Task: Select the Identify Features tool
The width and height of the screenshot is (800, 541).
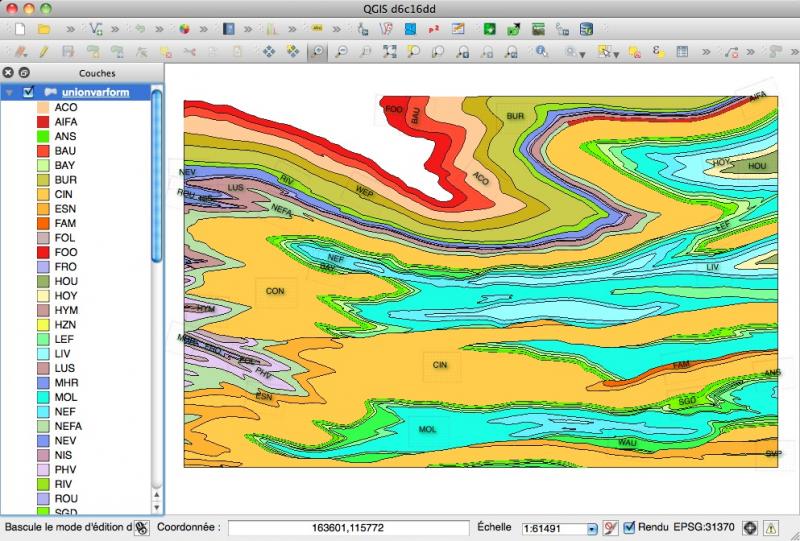Action: [x=541, y=51]
